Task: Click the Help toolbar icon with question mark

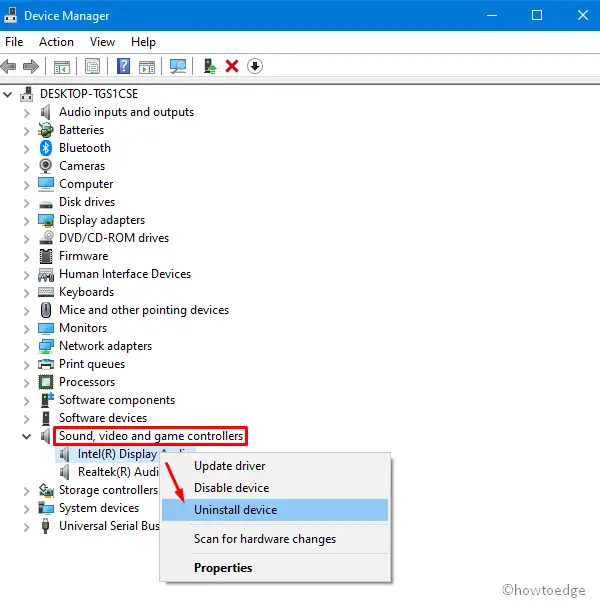Action: click(124, 67)
